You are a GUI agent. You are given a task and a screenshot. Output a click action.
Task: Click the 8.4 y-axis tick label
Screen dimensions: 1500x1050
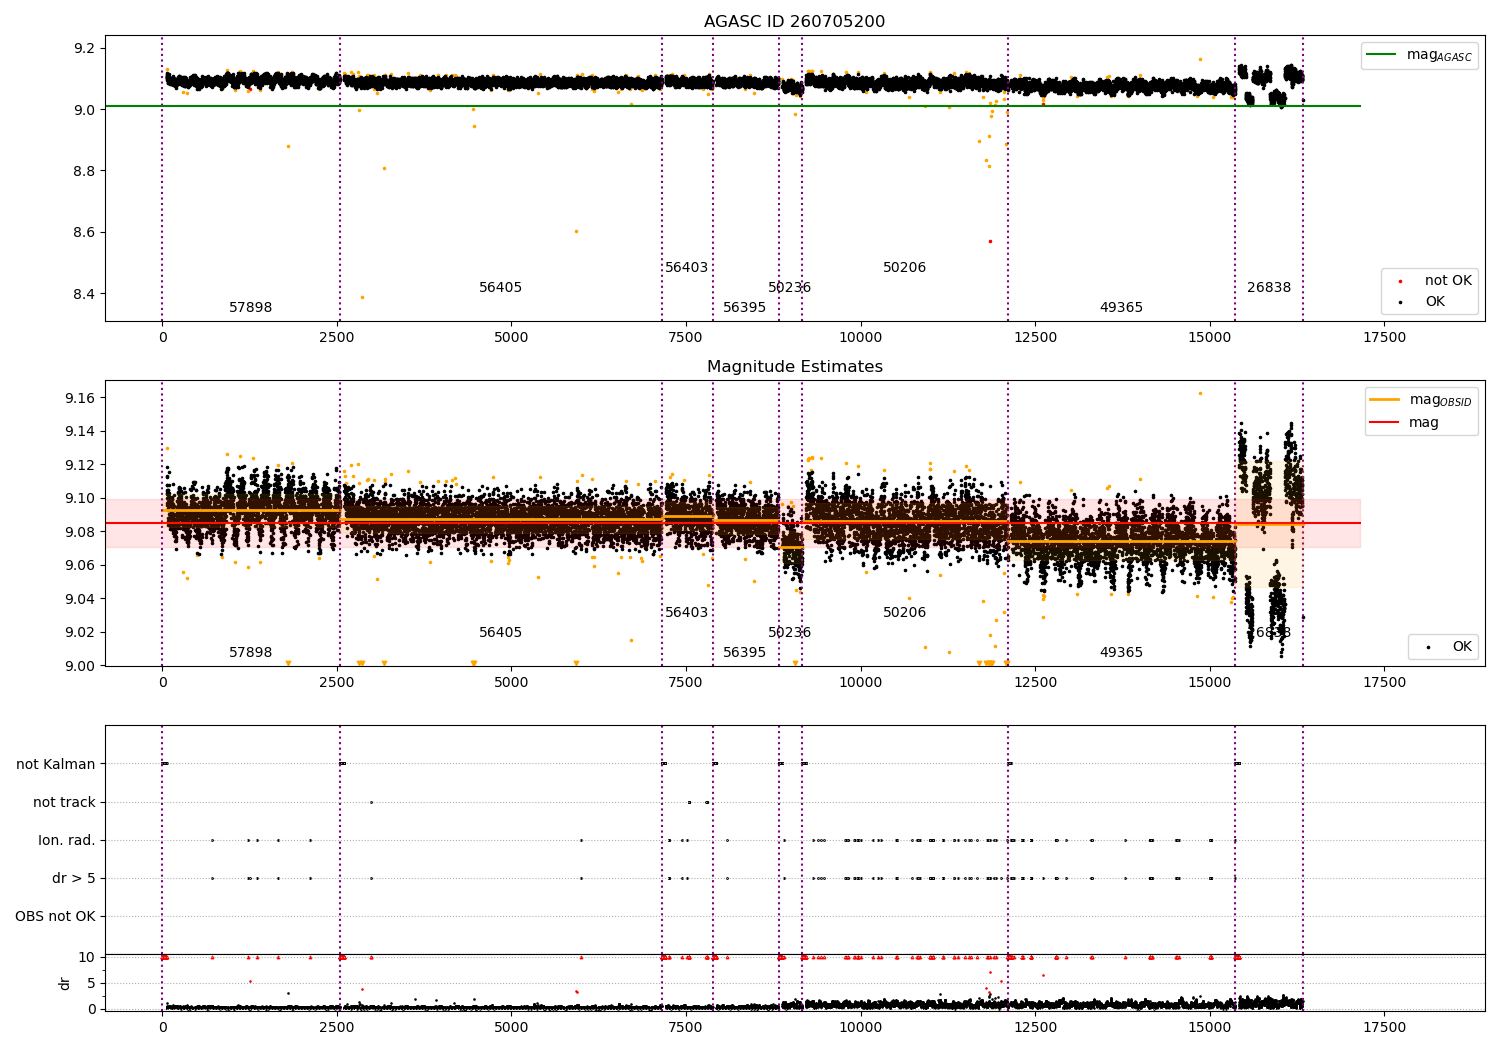click(84, 295)
